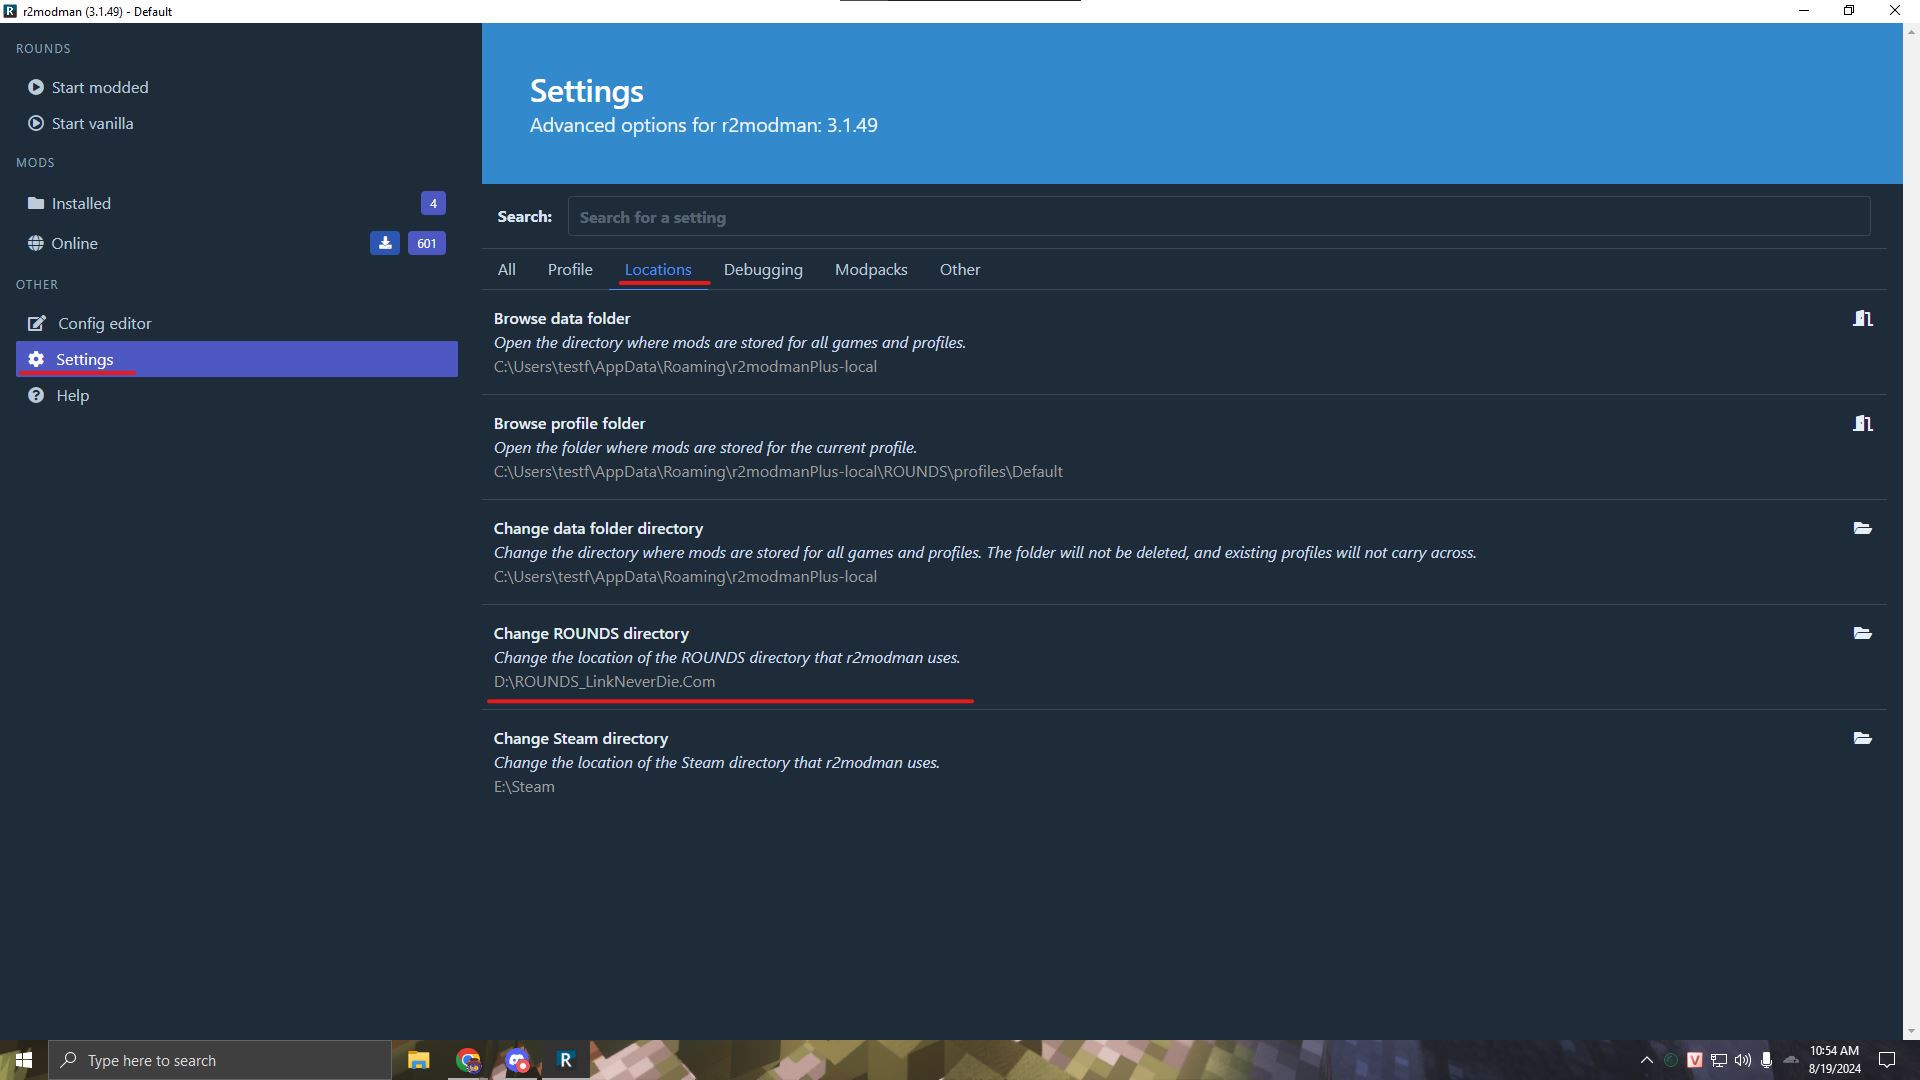Open the Online mods browser
This screenshot has width=1920, height=1080.
(74, 244)
